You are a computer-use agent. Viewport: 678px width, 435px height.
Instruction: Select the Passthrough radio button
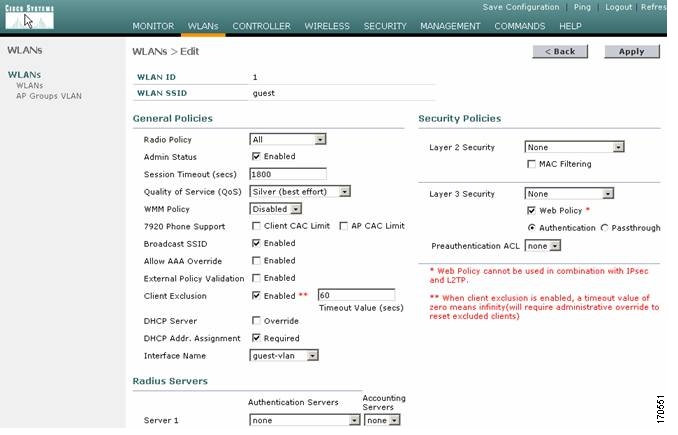(x=603, y=228)
